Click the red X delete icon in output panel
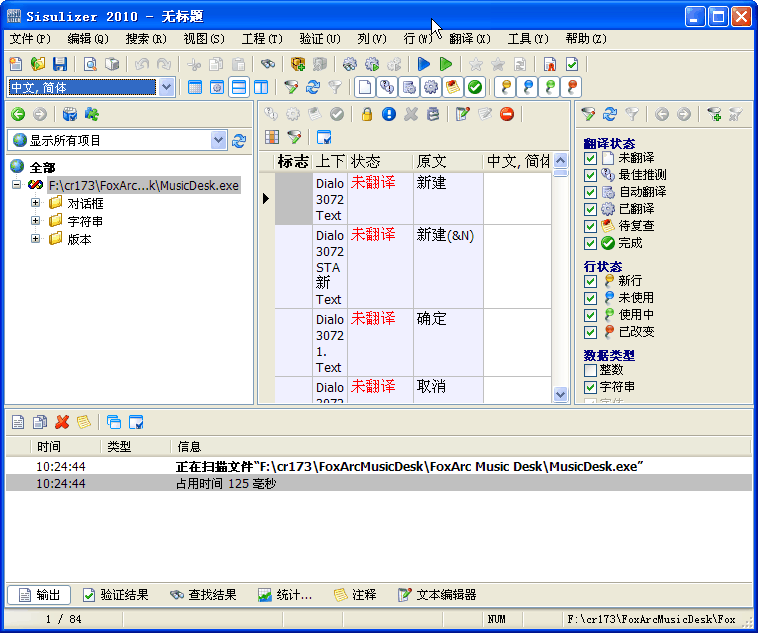This screenshot has width=758, height=633. pos(62,422)
